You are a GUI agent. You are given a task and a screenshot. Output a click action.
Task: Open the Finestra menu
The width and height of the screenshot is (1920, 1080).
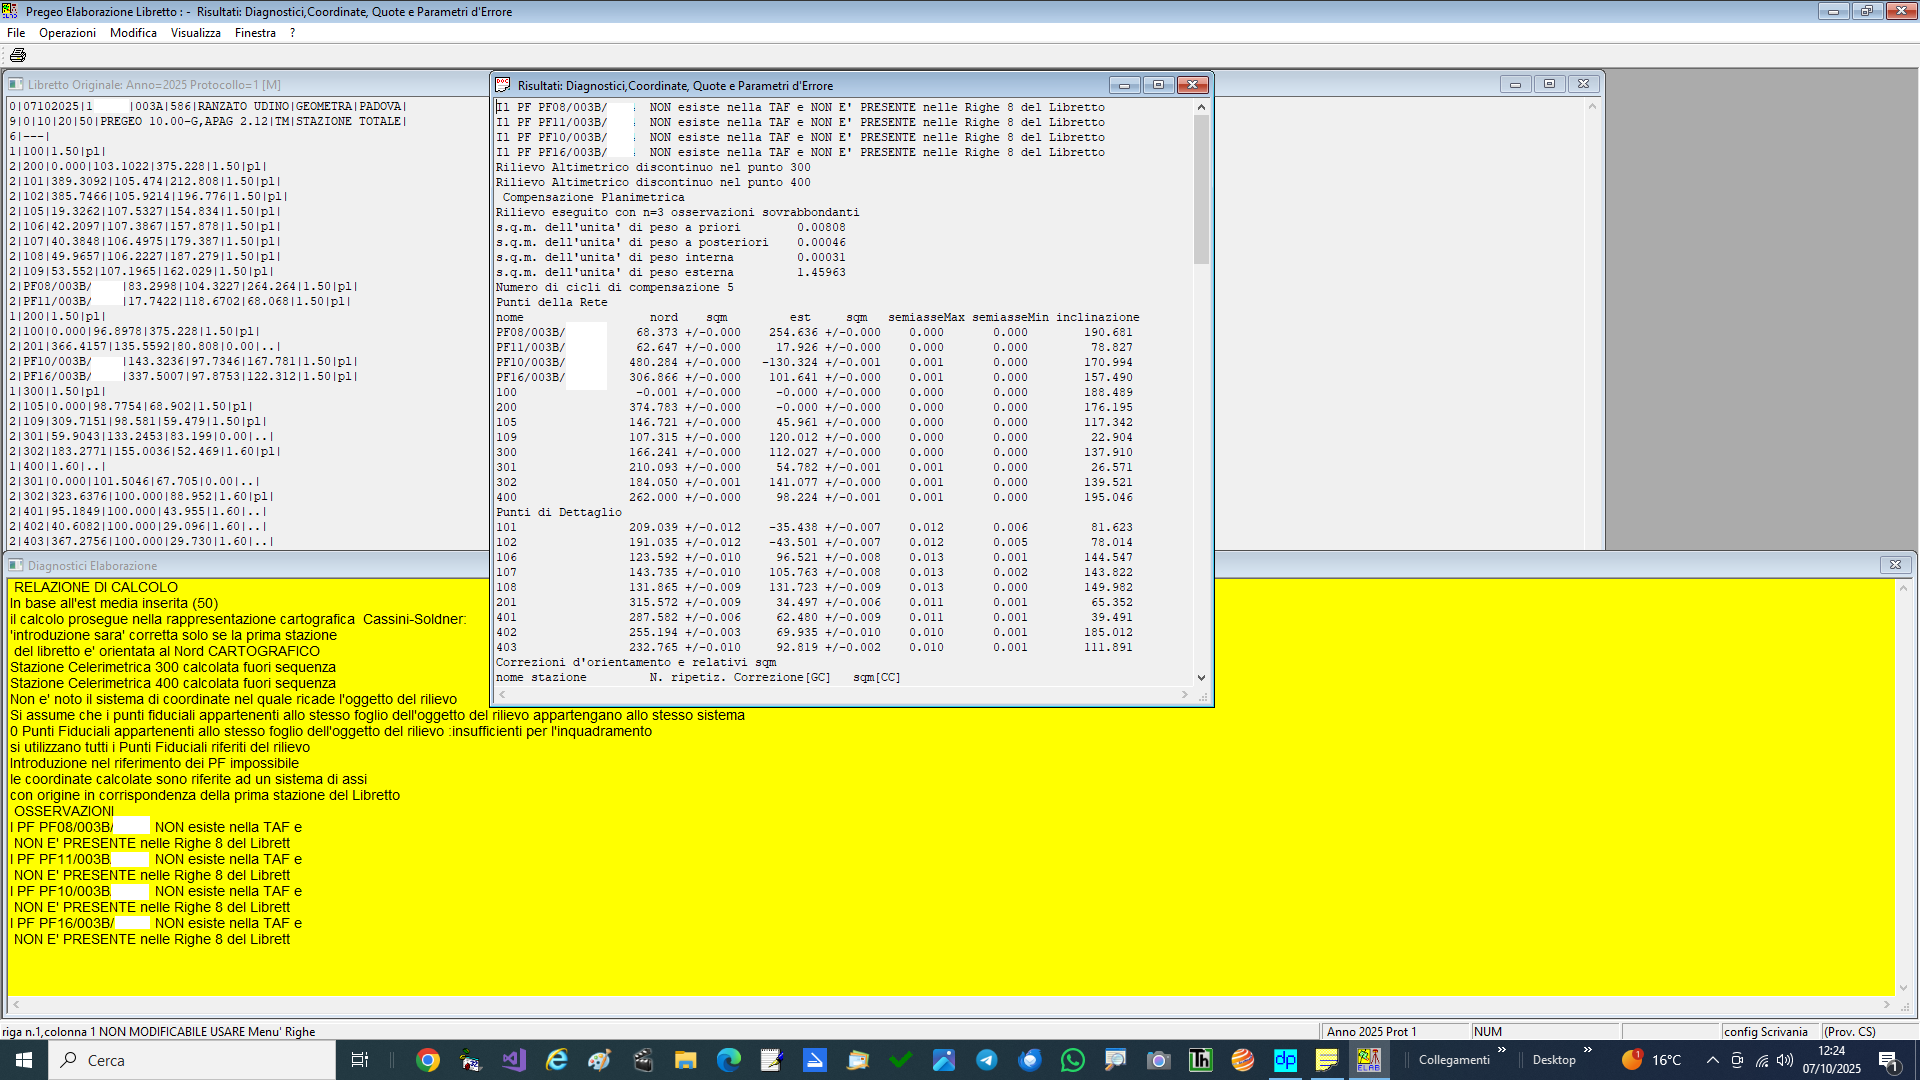255,33
